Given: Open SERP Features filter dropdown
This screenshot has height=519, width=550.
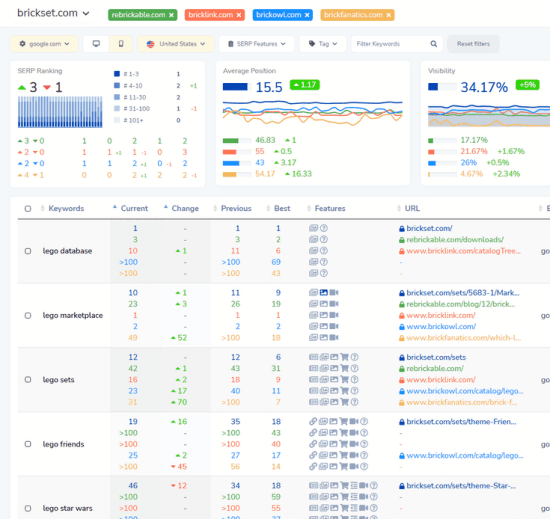Looking at the screenshot, I should coord(256,44).
